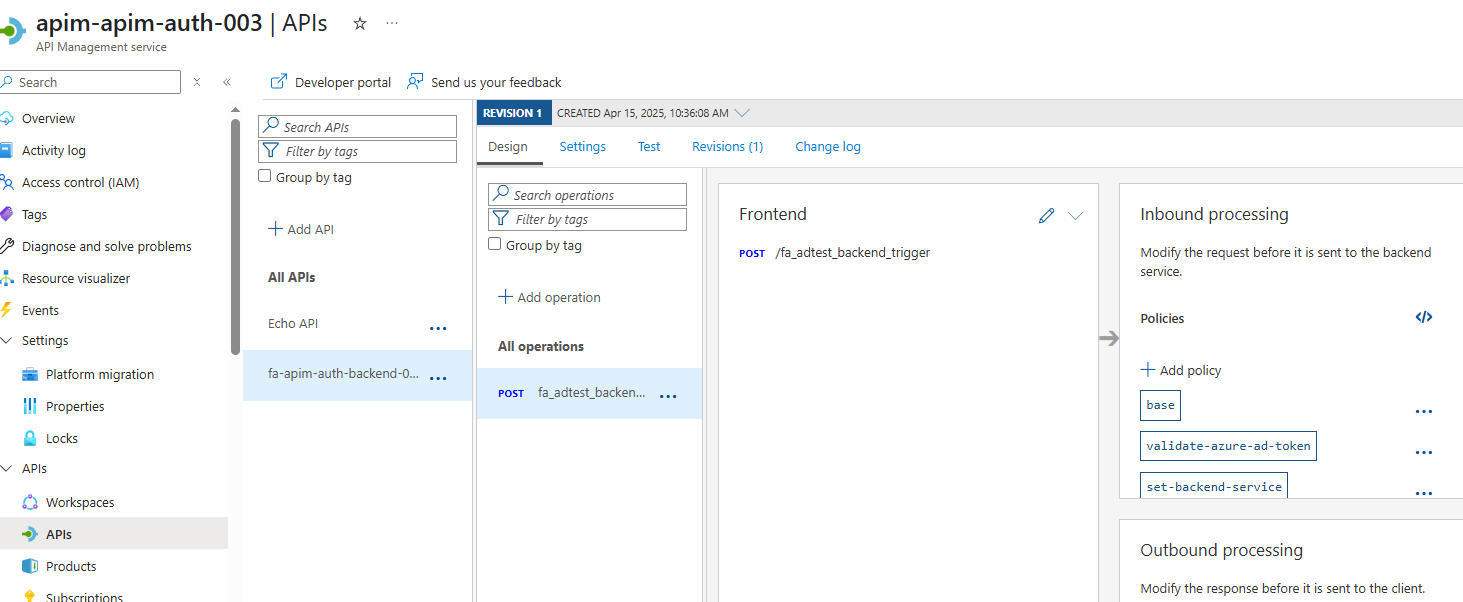Image resolution: width=1463 pixels, height=602 pixels.
Task: Enable Group by tag for APIs list
Action: 265,176
